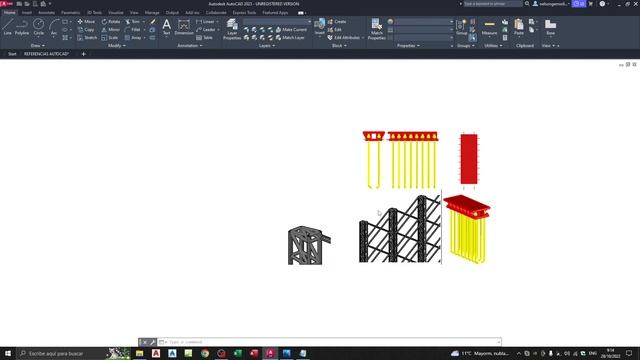The image size is (640, 360).
Task: Click the help keyword search field
Action: [493, 4]
